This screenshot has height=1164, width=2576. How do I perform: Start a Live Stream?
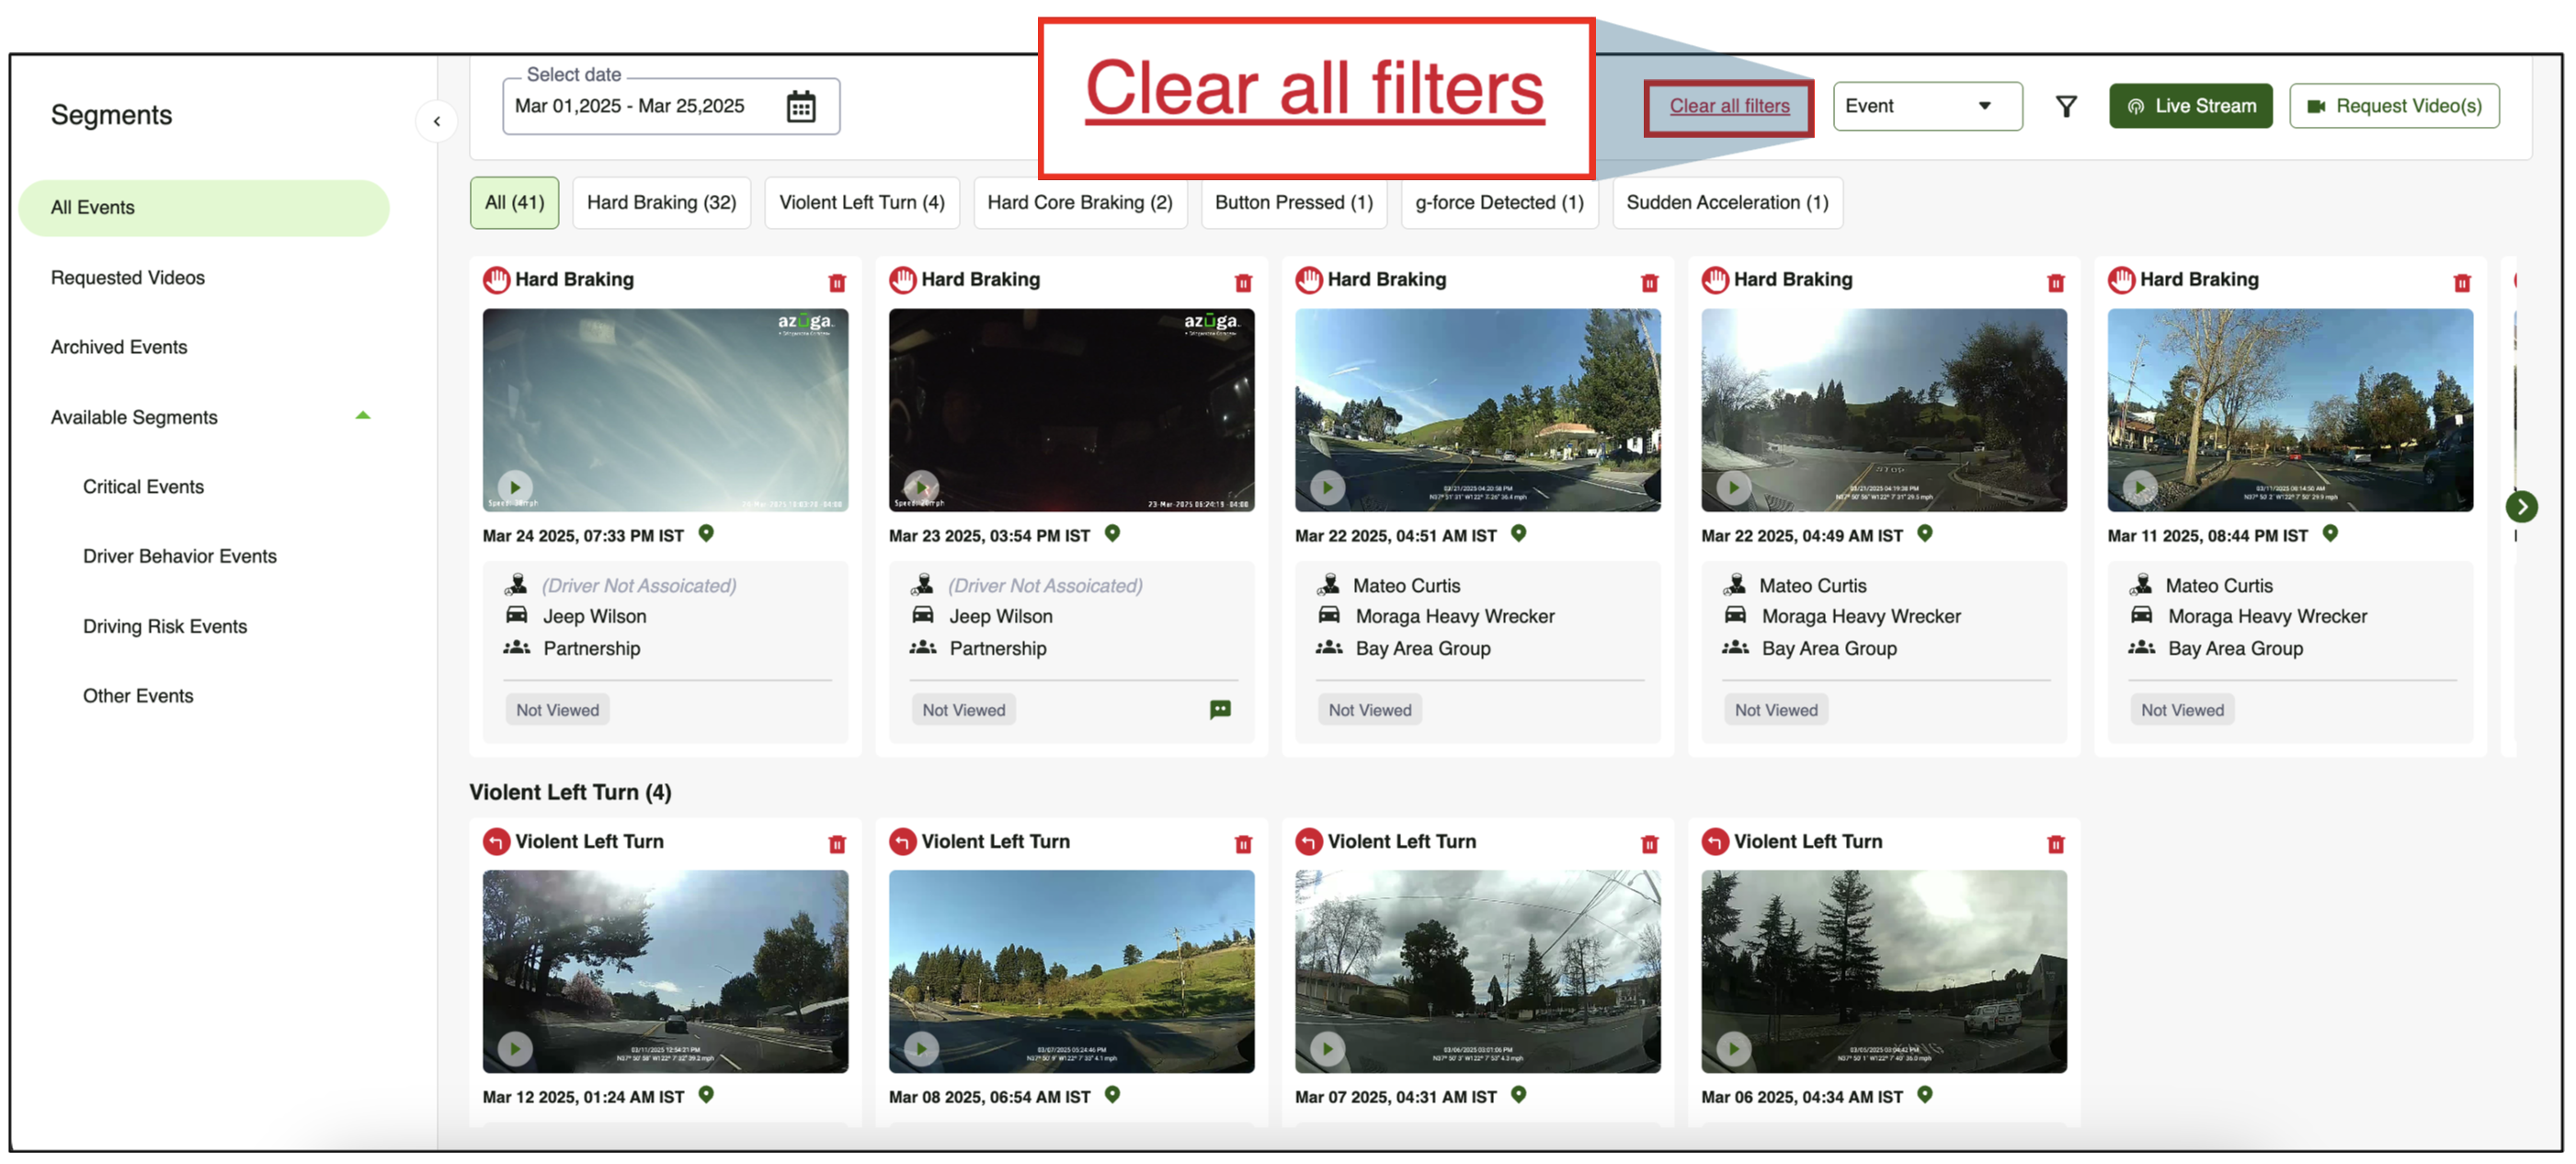(x=2189, y=106)
